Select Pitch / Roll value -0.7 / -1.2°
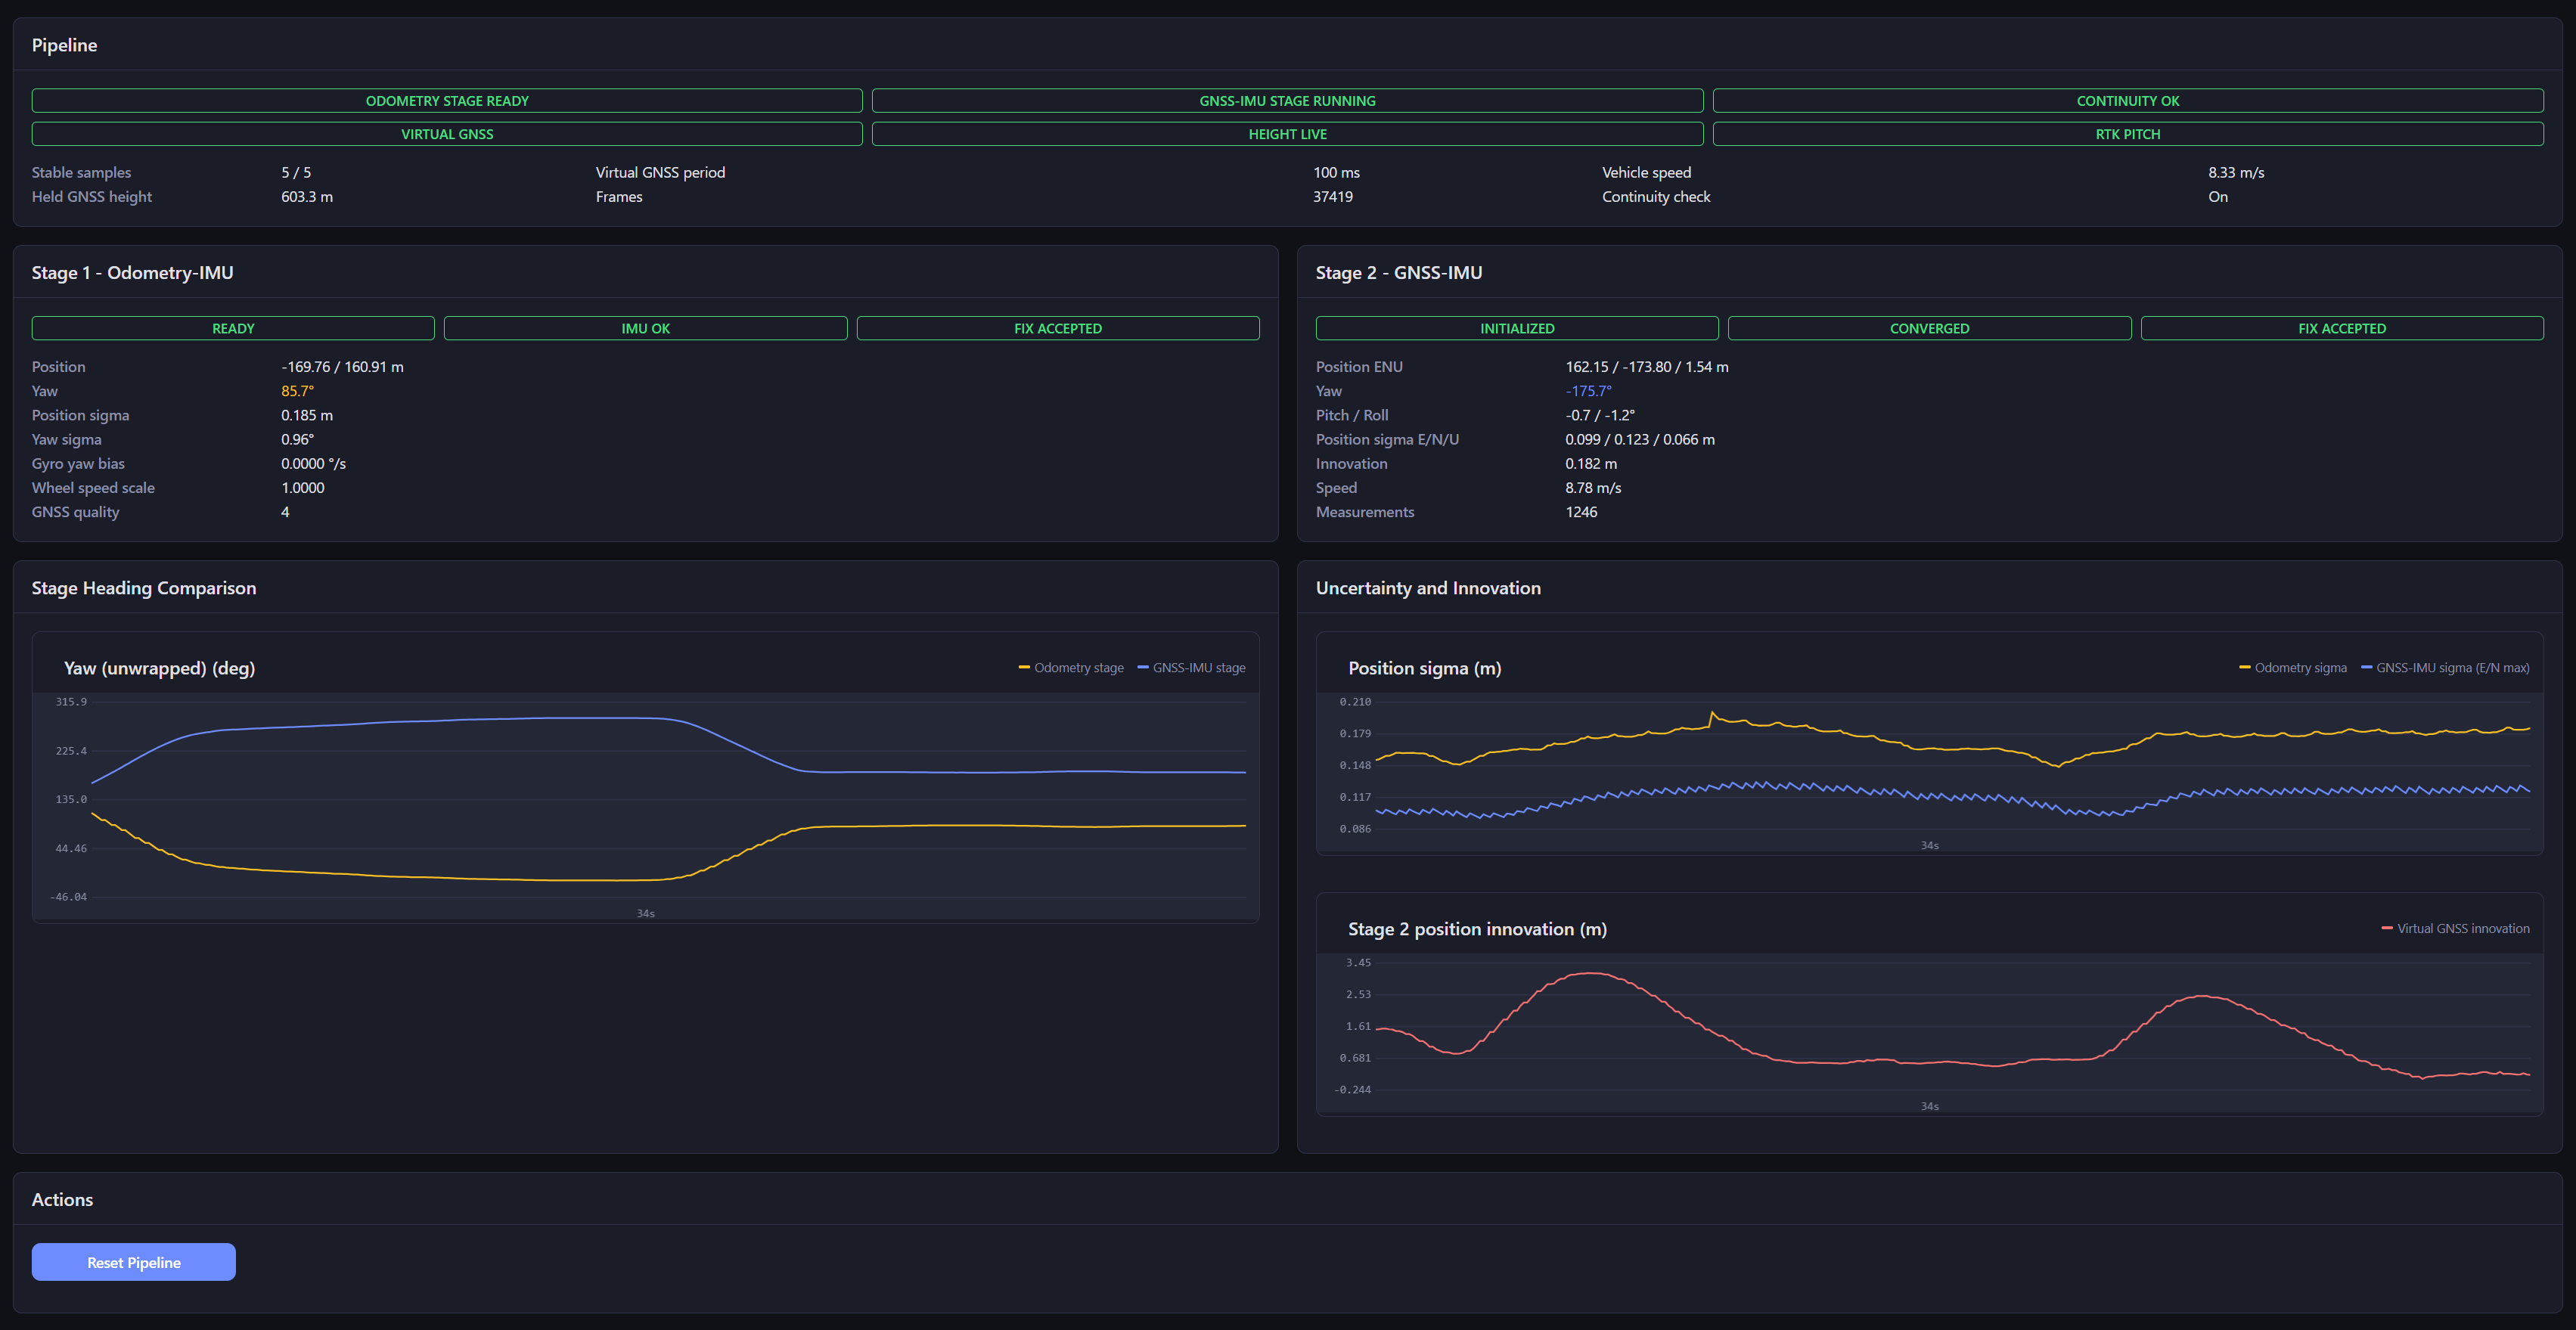The width and height of the screenshot is (2576, 1330). click(1600, 415)
